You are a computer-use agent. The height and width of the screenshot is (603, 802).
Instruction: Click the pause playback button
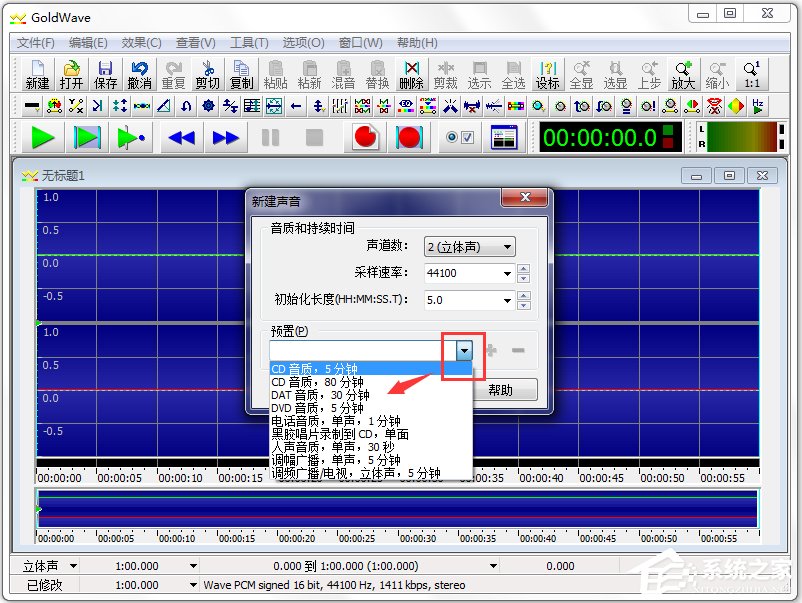pos(270,138)
